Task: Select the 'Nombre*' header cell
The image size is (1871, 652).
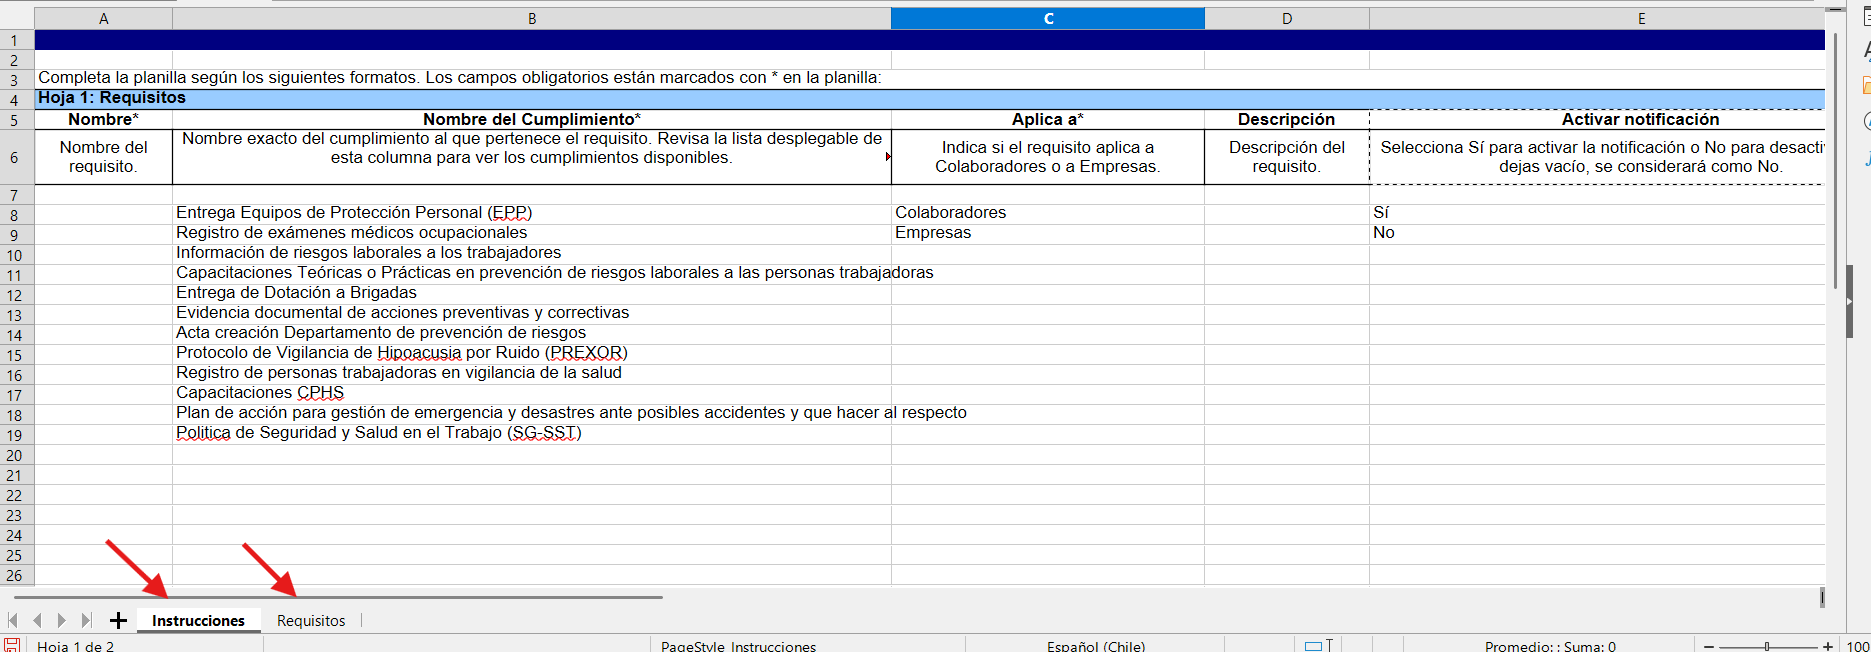Action: point(104,119)
